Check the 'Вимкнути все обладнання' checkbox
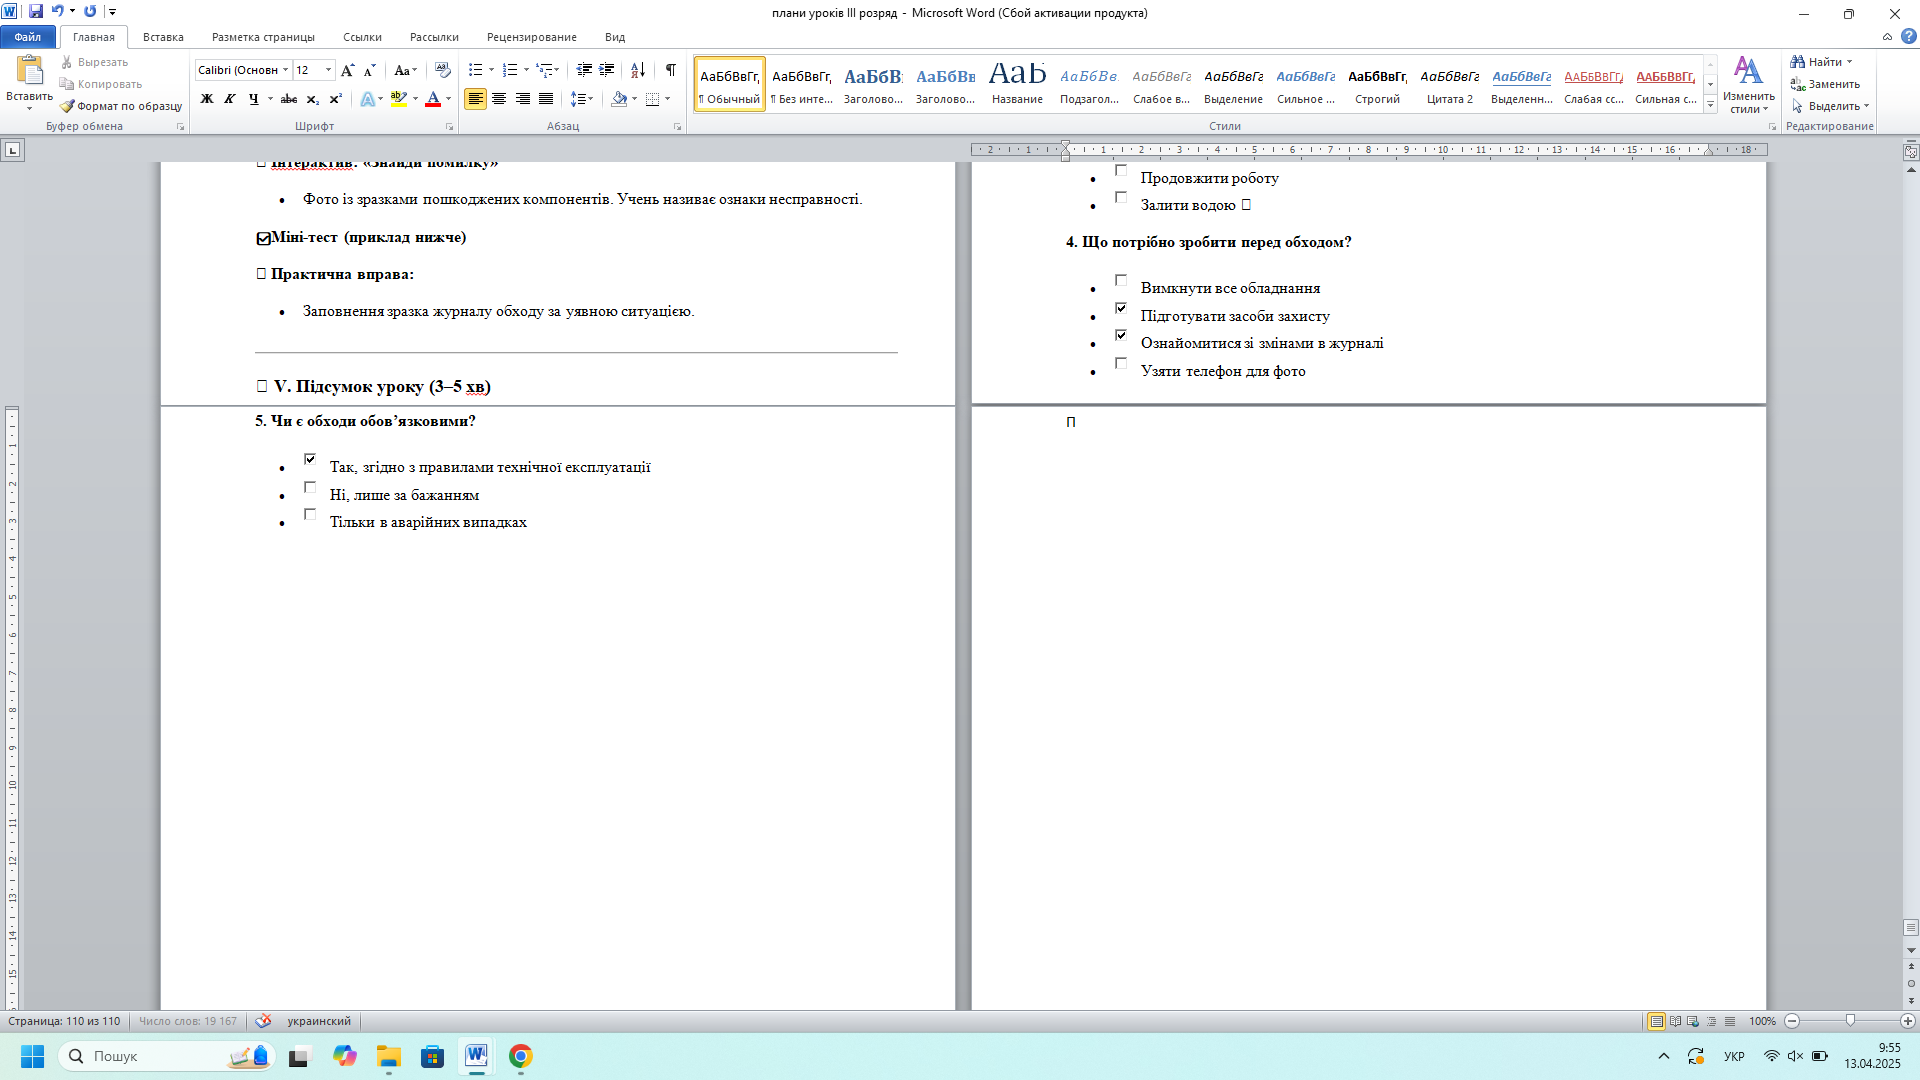 (1121, 281)
